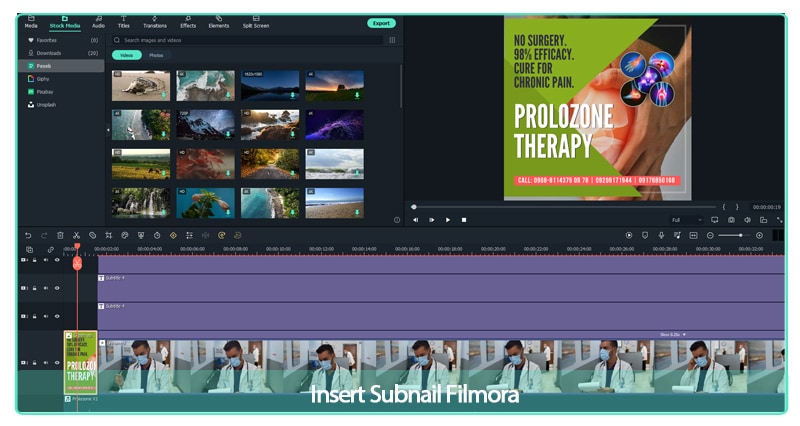Select Giphy stock source
The width and height of the screenshot is (800, 426).
[61, 79]
